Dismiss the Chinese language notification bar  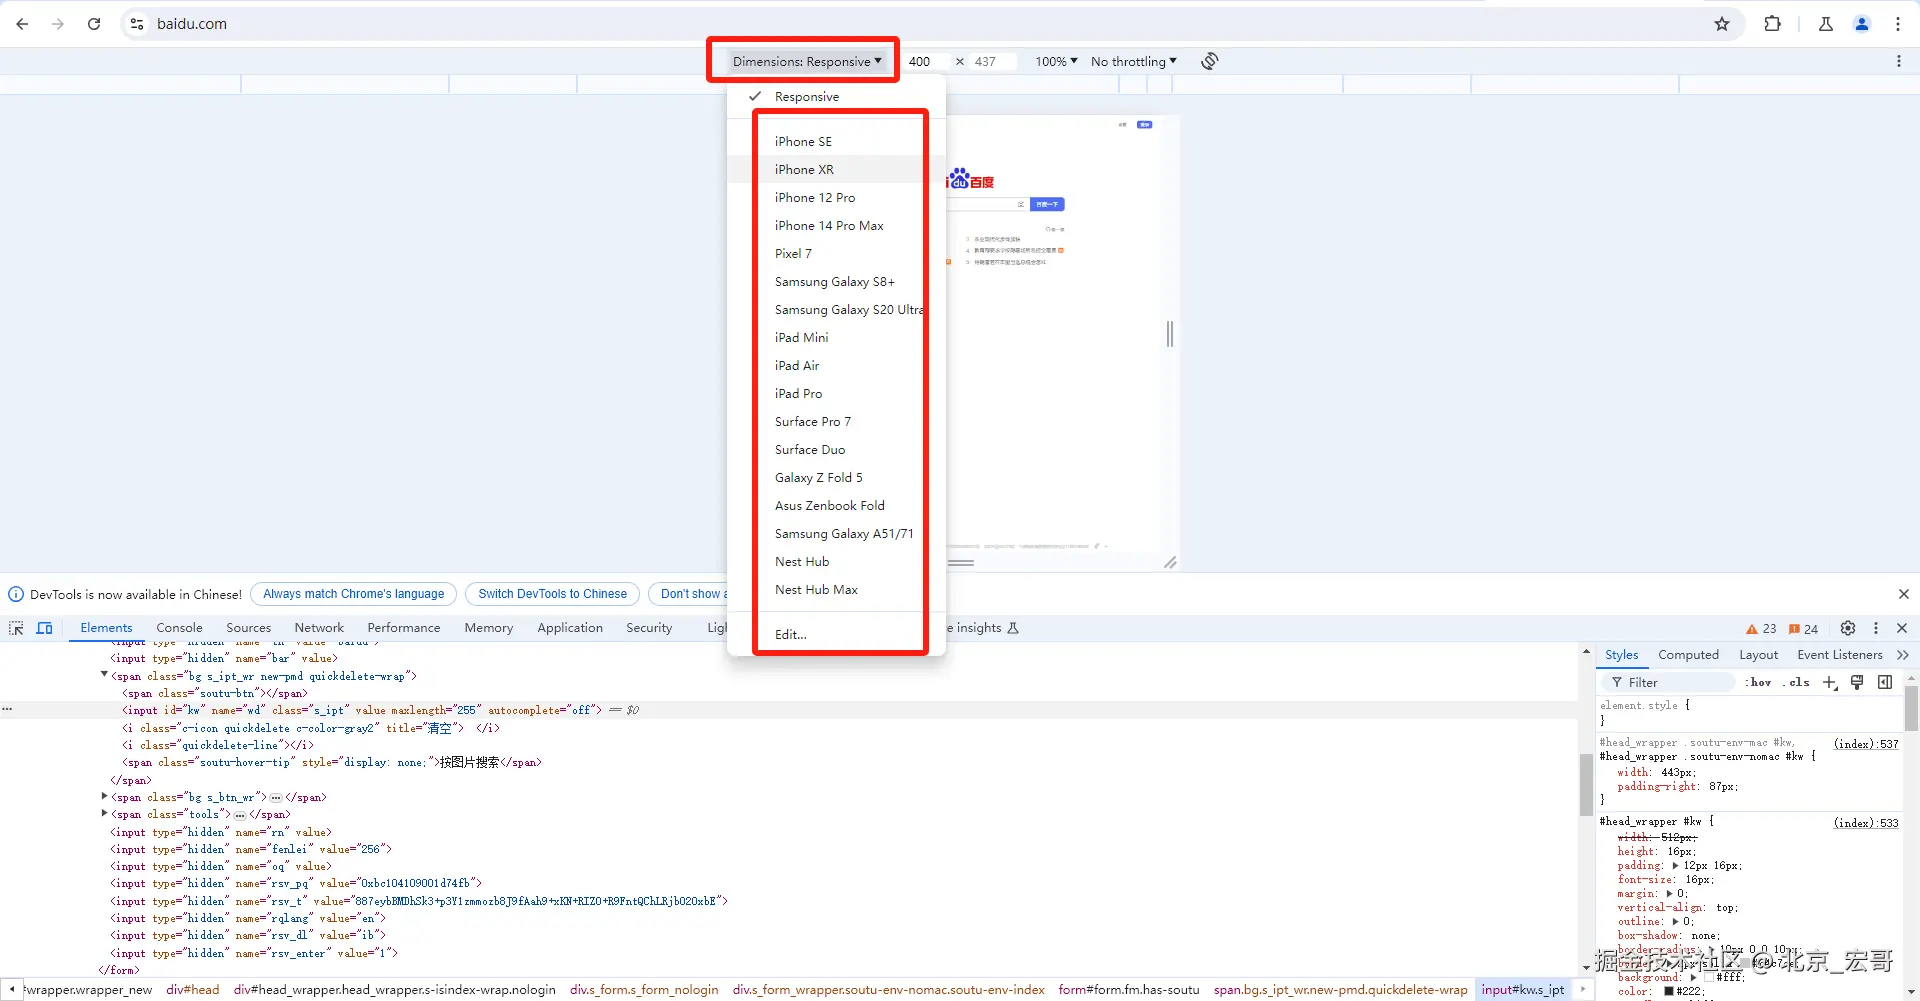click(1904, 594)
